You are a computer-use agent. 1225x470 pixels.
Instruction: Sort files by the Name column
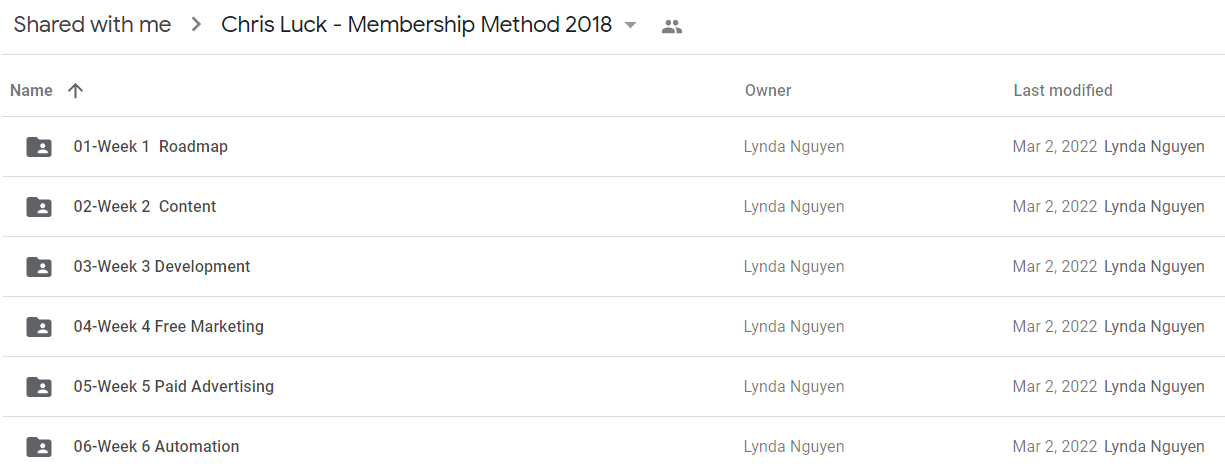(x=31, y=90)
